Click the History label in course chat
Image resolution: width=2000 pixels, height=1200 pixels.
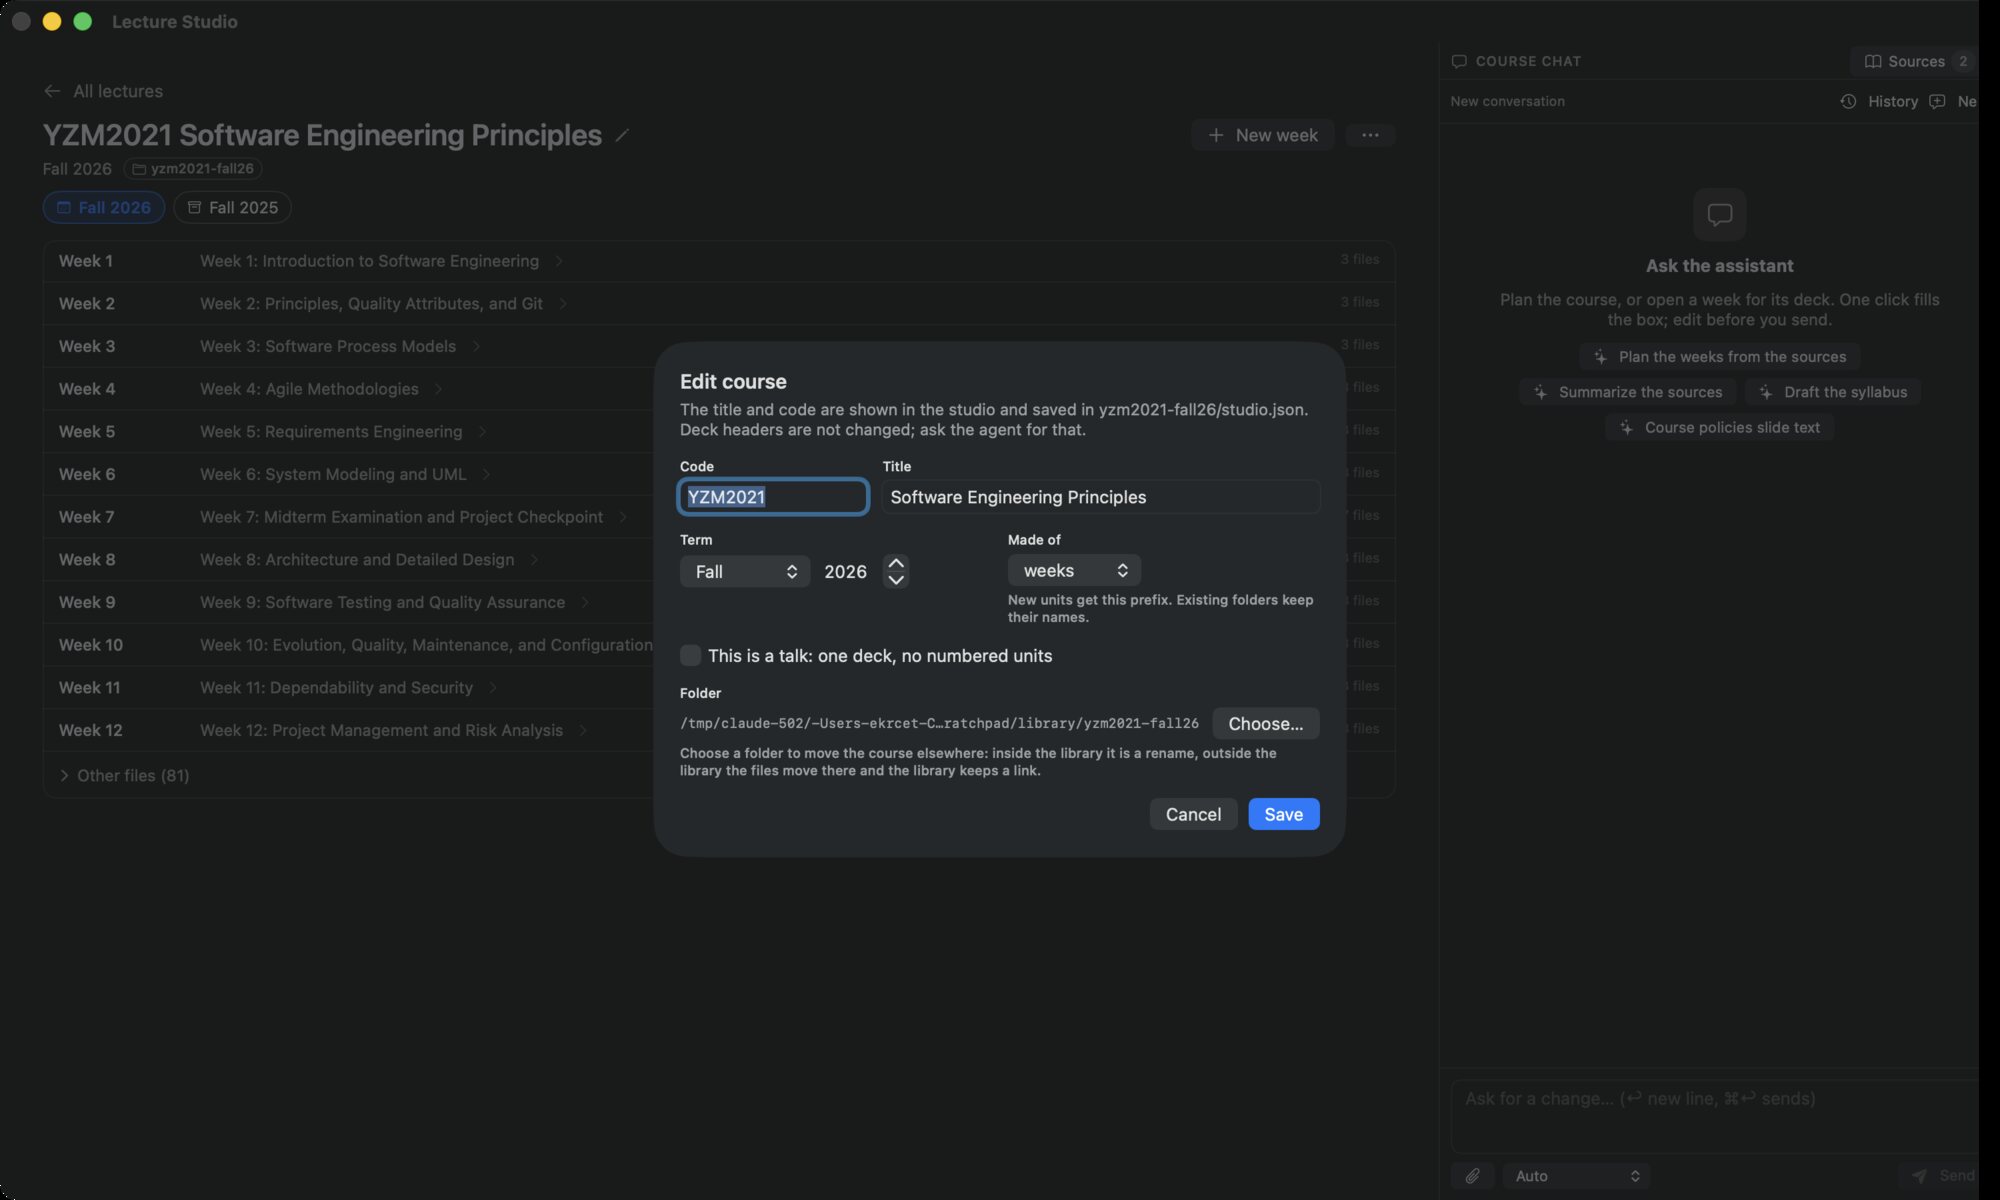coord(1893,101)
